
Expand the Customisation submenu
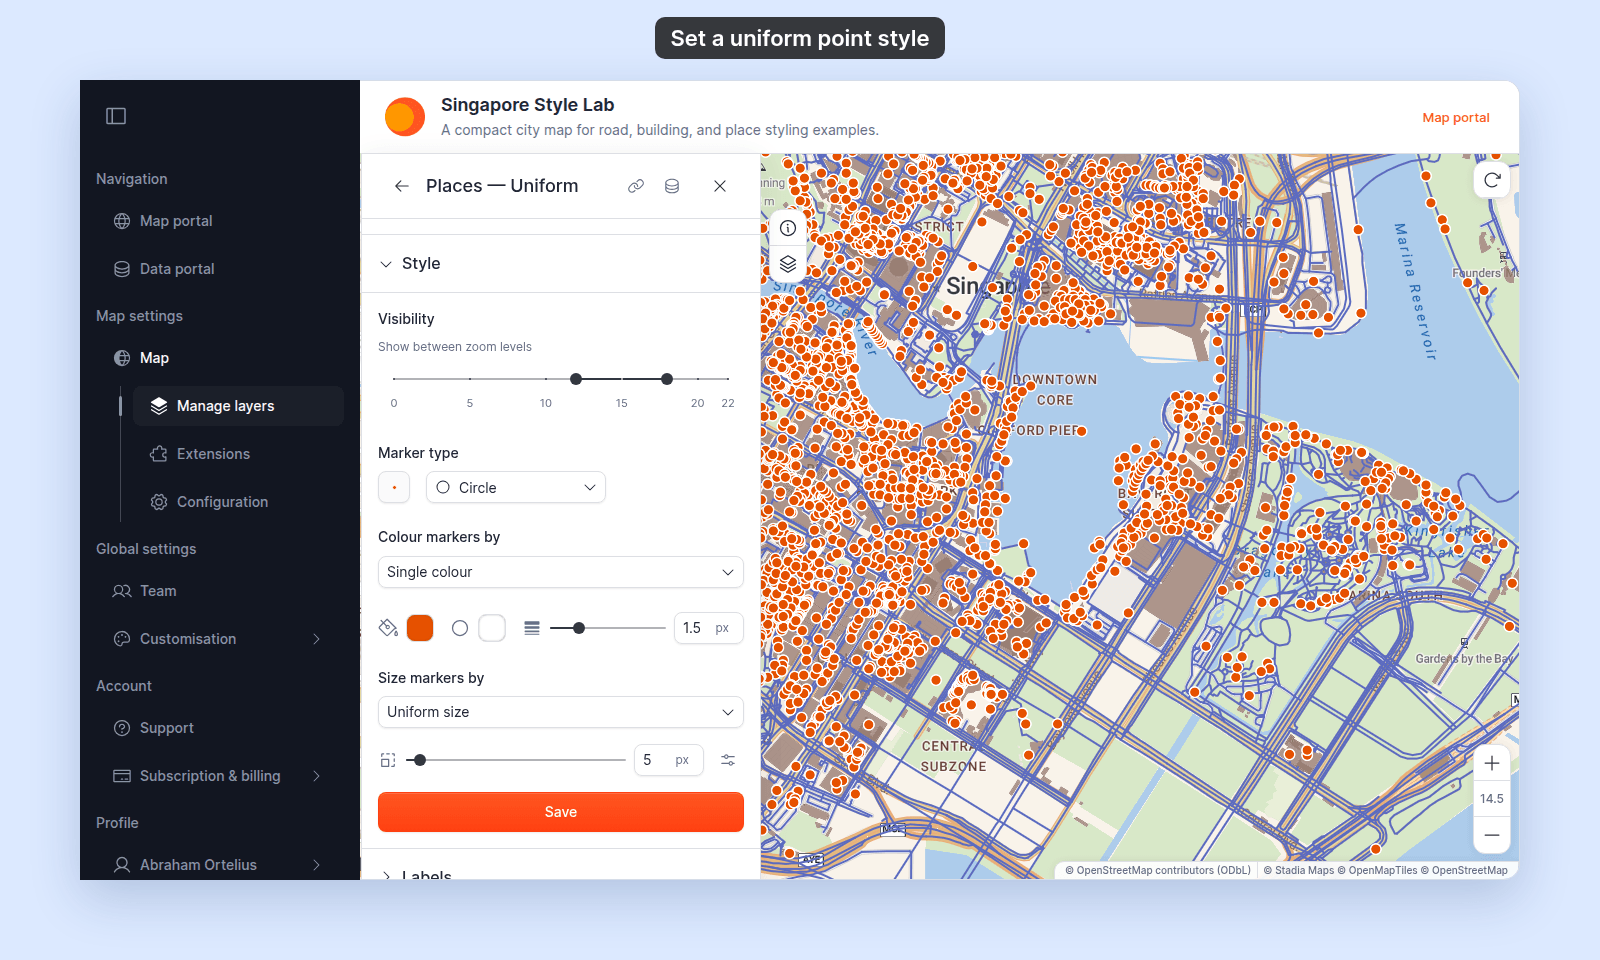pos(316,639)
